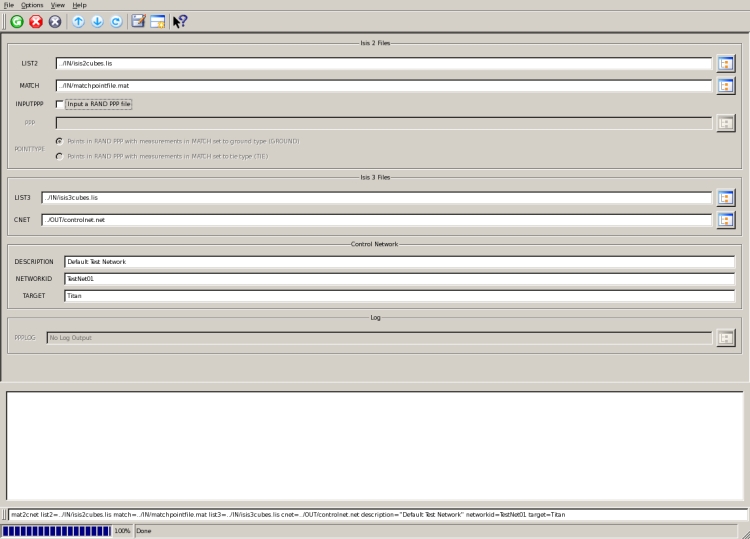Click the up-arrow previous history icon
The width and height of the screenshot is (750, 539).
click(x=79, y=21)
